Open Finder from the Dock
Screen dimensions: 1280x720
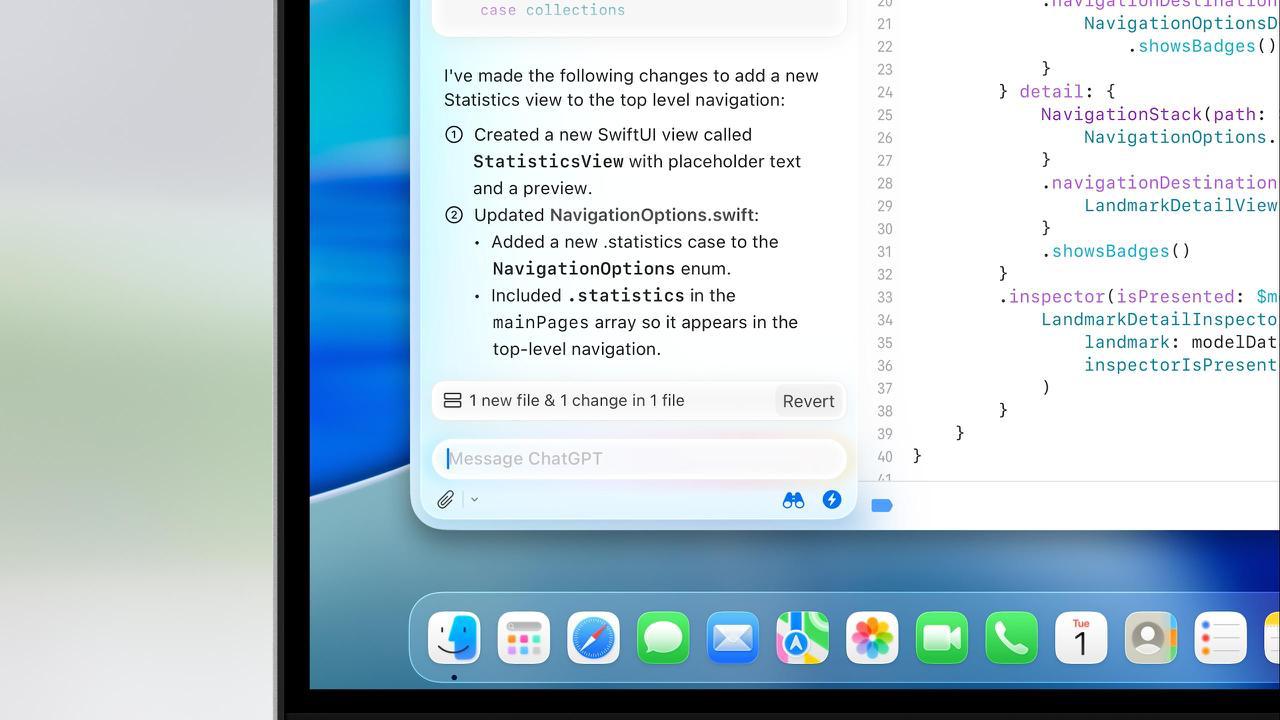(x=454, y=638)
